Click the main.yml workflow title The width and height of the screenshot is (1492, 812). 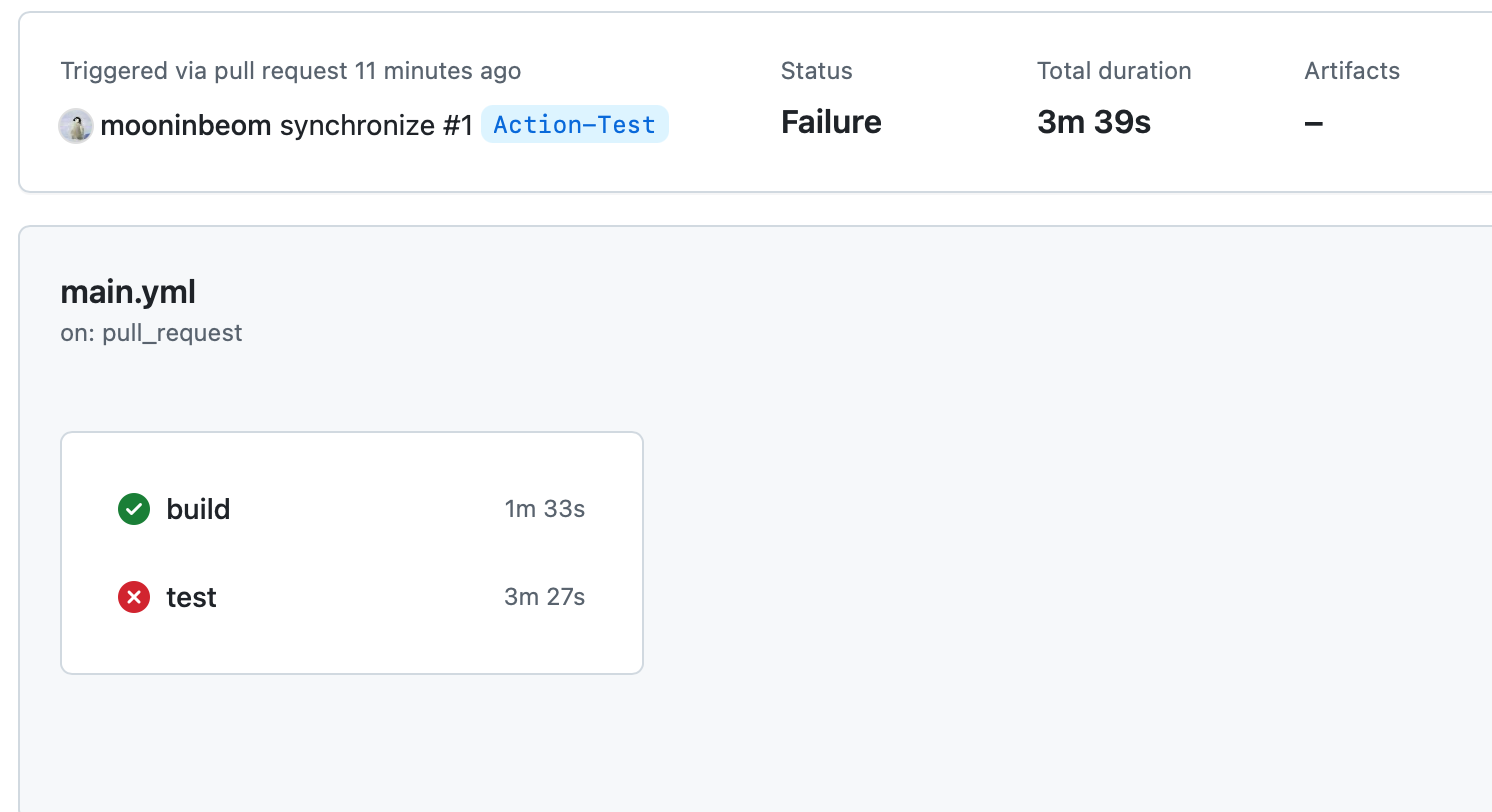coord(128,292)
